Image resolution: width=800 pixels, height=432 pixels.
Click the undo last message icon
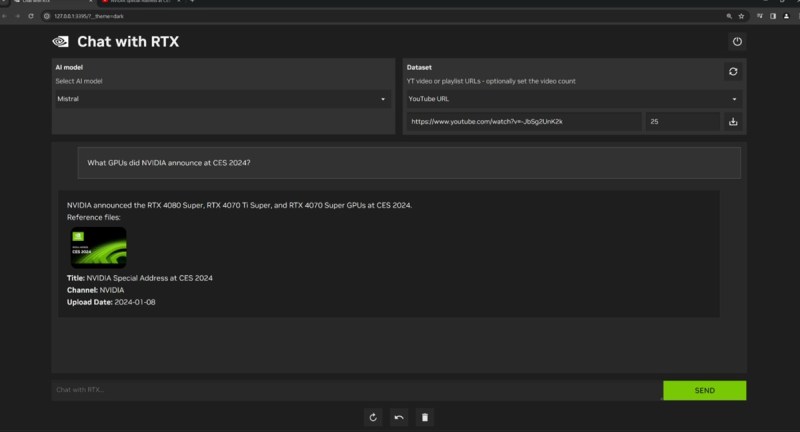[399, 417]
